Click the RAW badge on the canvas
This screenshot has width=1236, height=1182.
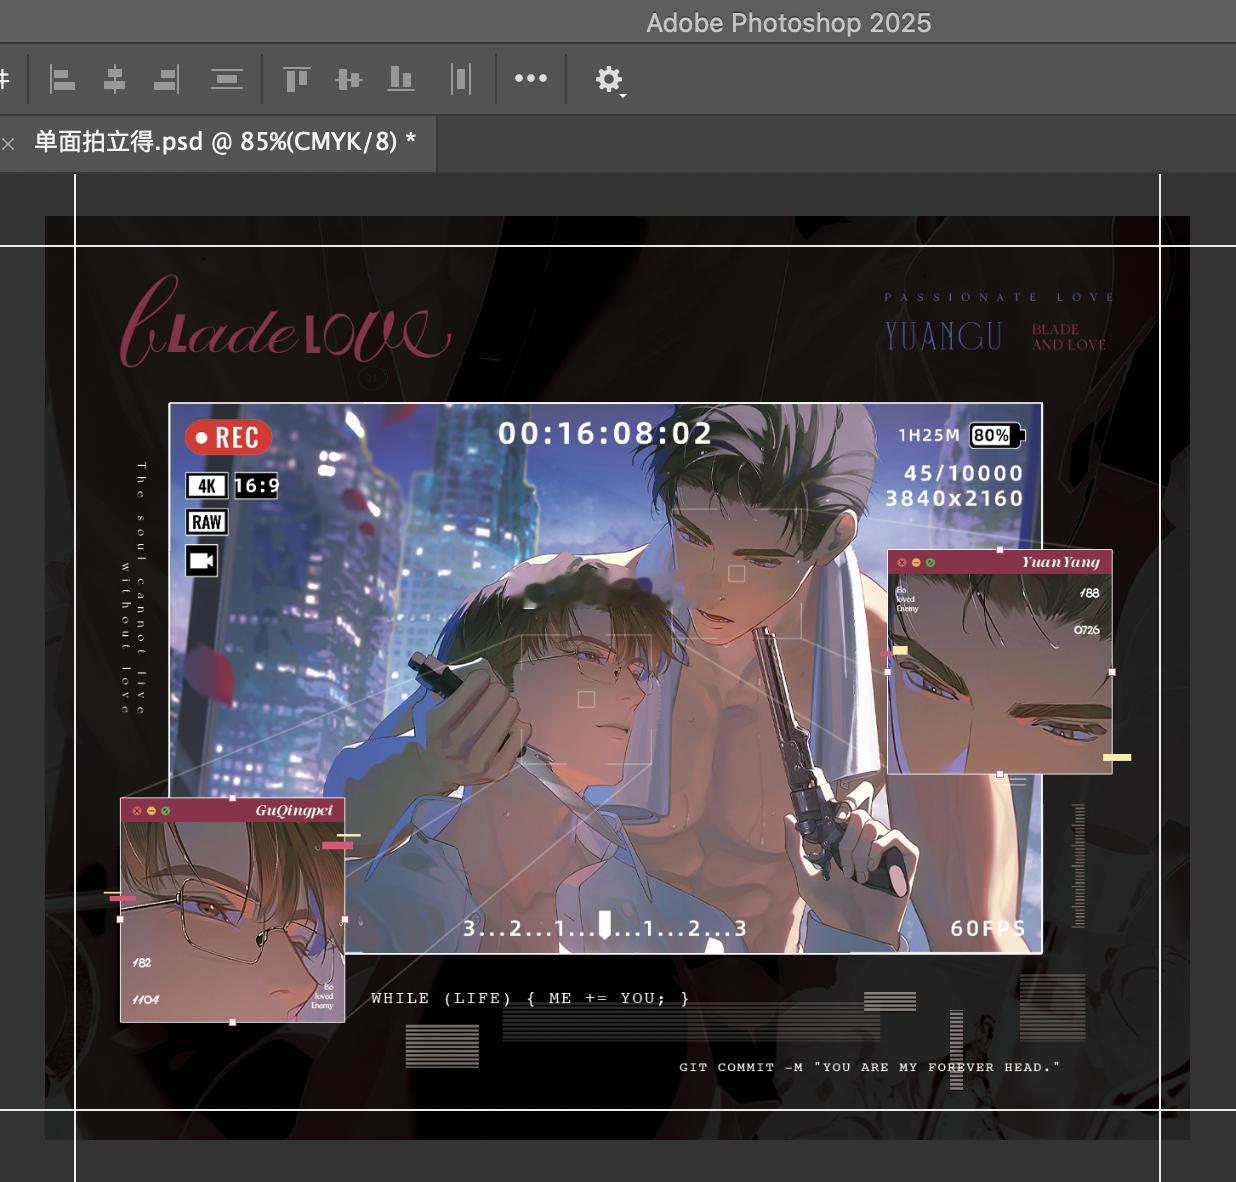207,522
